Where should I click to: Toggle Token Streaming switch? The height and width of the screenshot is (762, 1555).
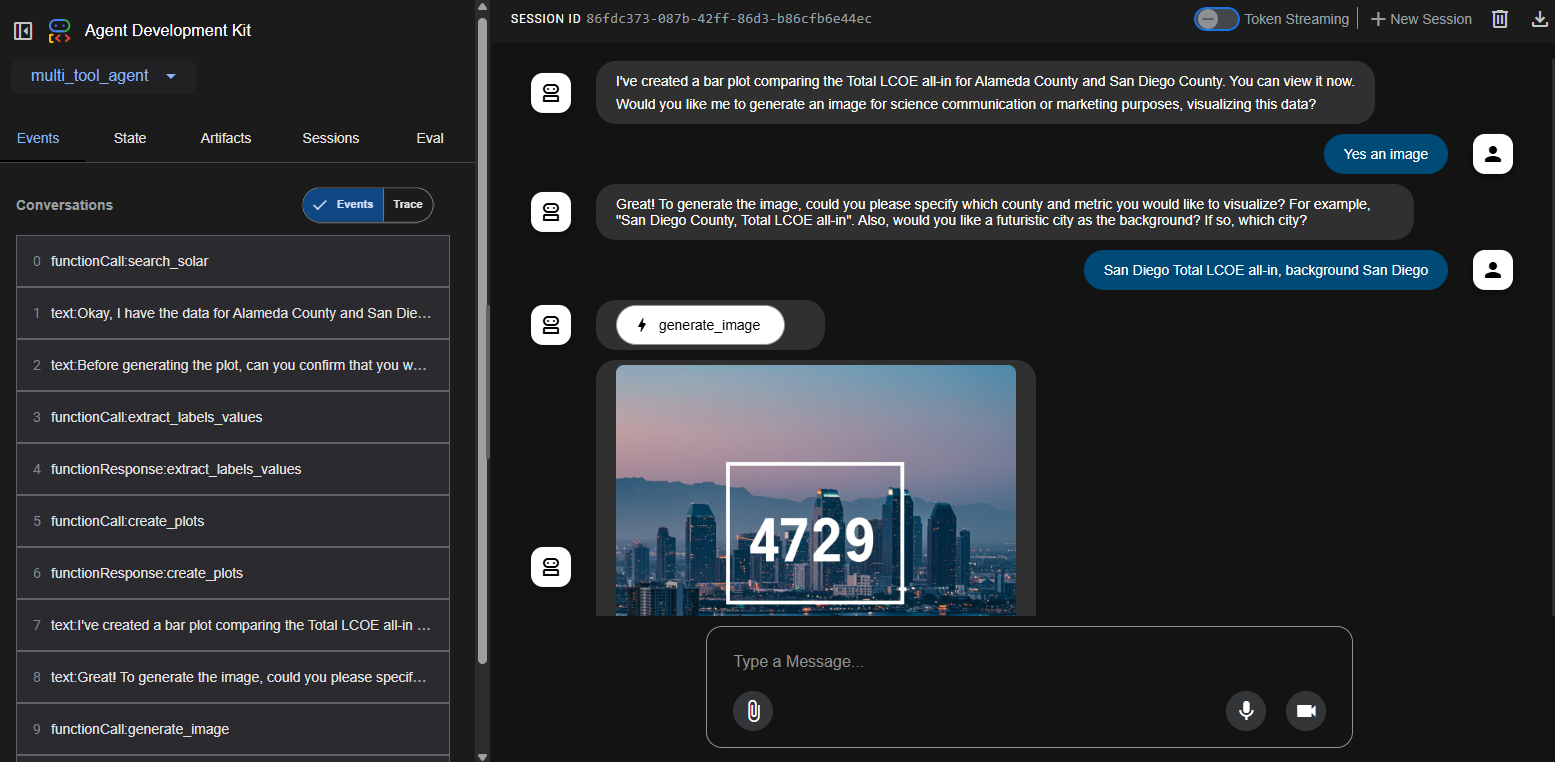[x=1216, y=19]
